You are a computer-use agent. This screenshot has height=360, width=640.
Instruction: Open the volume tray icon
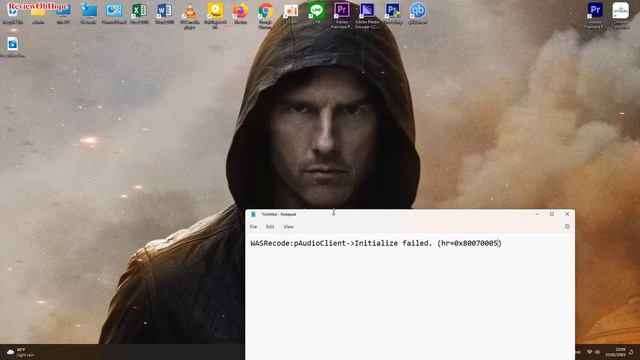point(597,352)
